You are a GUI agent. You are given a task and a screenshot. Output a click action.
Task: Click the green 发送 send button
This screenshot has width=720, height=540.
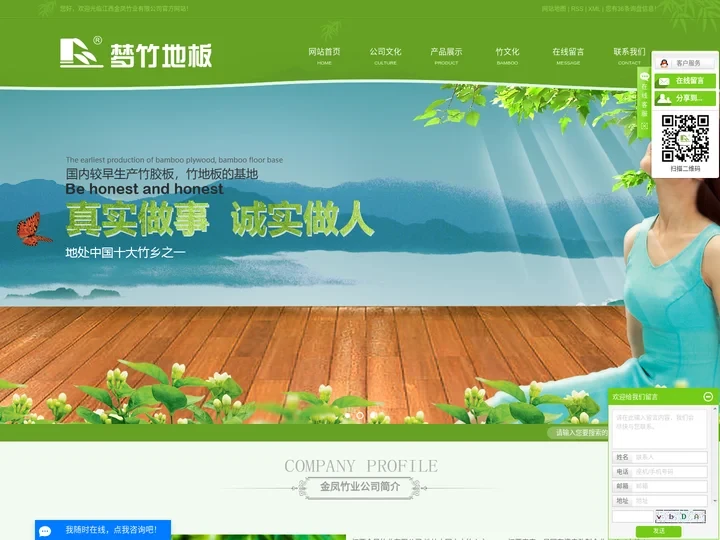(x=658, y=531)
